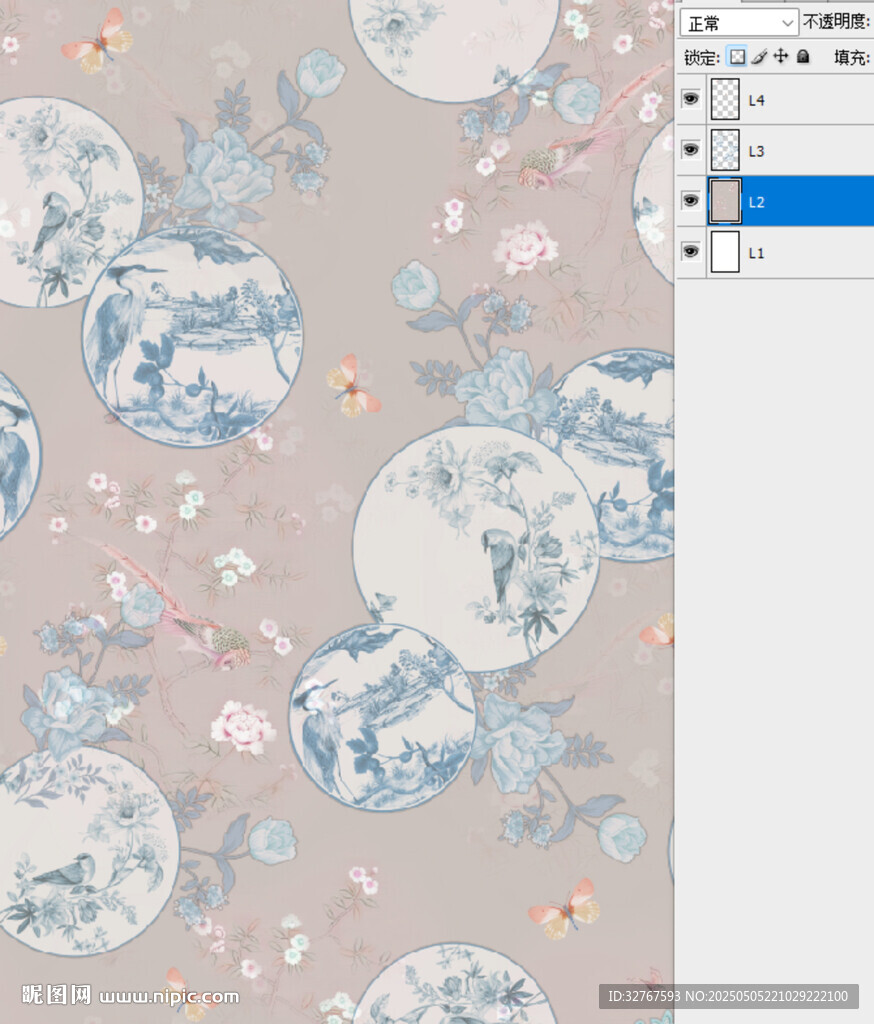
Task: Select layer name L1
Action: tap(756, 253)
